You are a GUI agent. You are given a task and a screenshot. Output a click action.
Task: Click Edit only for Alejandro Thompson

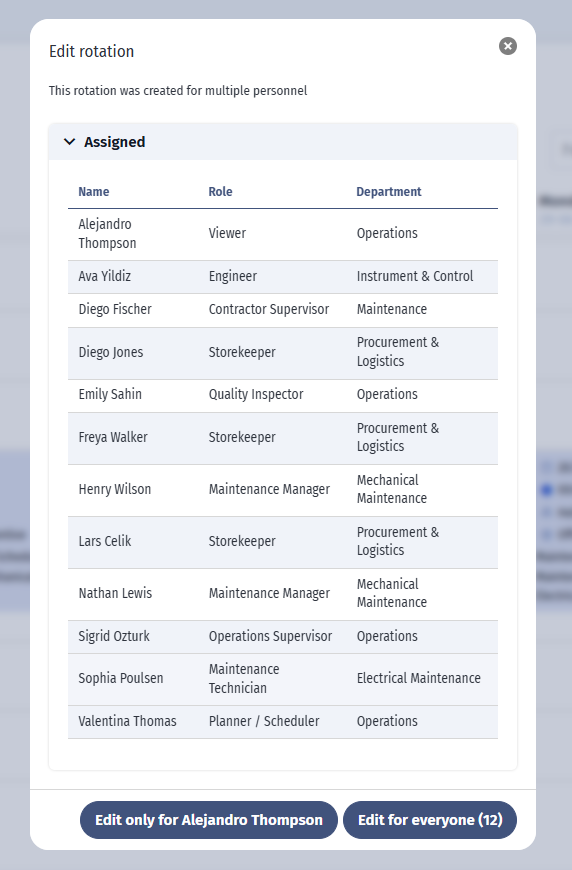click(209, 820)
